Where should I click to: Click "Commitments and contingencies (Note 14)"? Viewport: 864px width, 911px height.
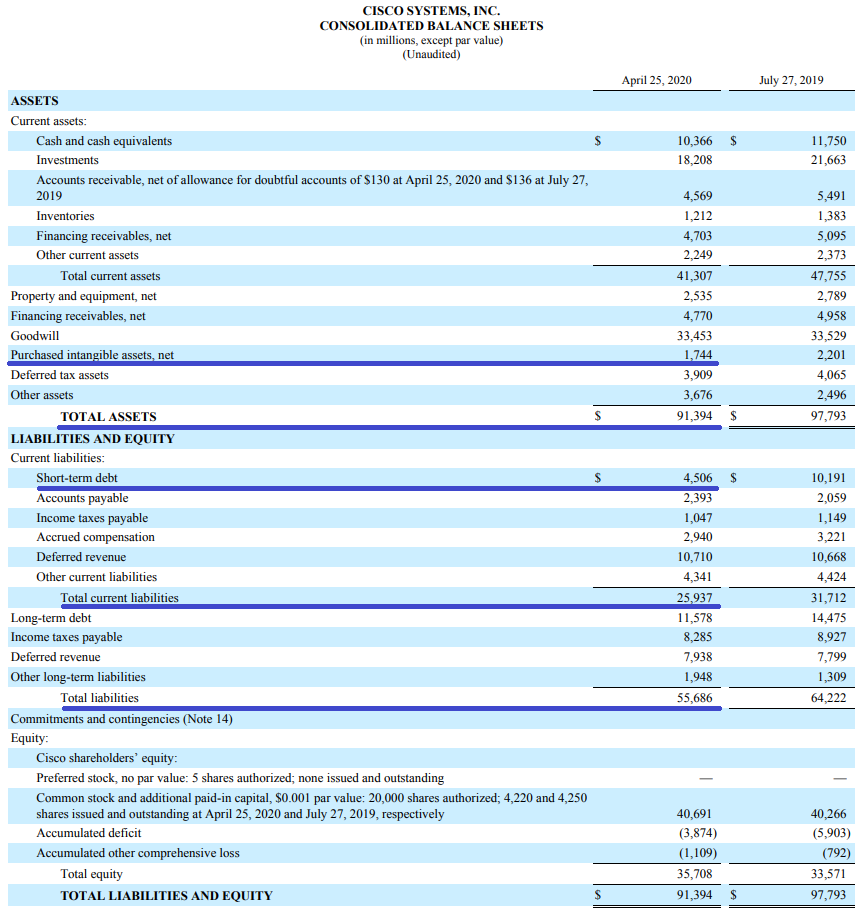(121, 719)
